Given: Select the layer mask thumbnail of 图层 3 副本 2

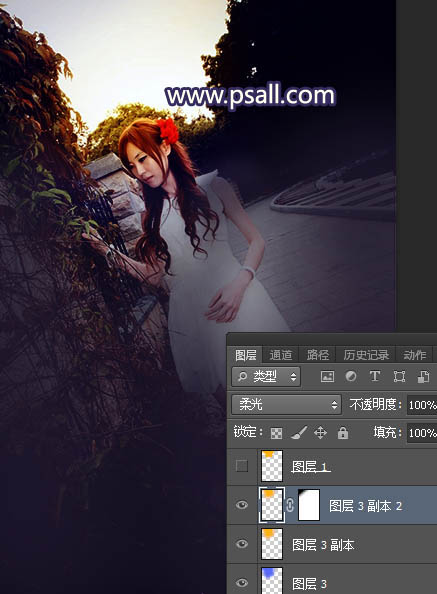Looking at the screenshot, I should pos(309,505).
